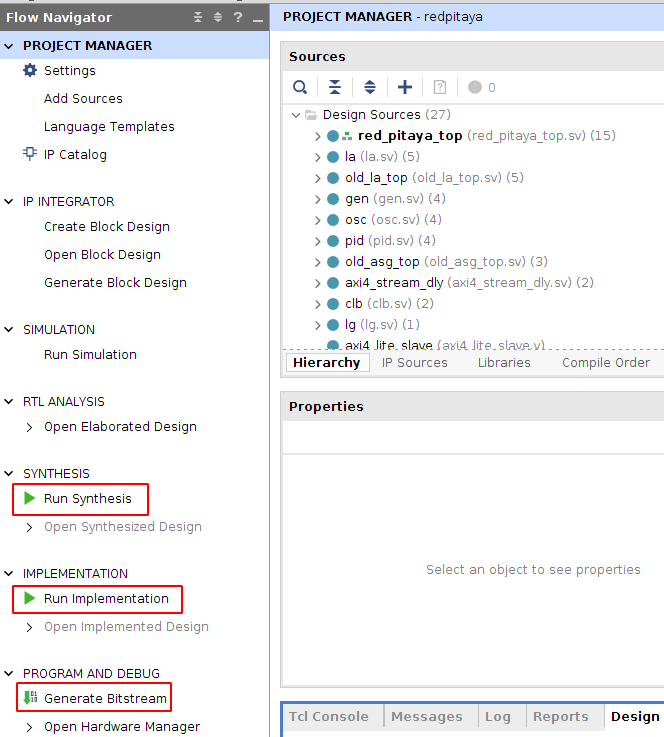Click Run Simulation
The height and width of the screenshot is (737, 664).
click(x=90, y=354)
